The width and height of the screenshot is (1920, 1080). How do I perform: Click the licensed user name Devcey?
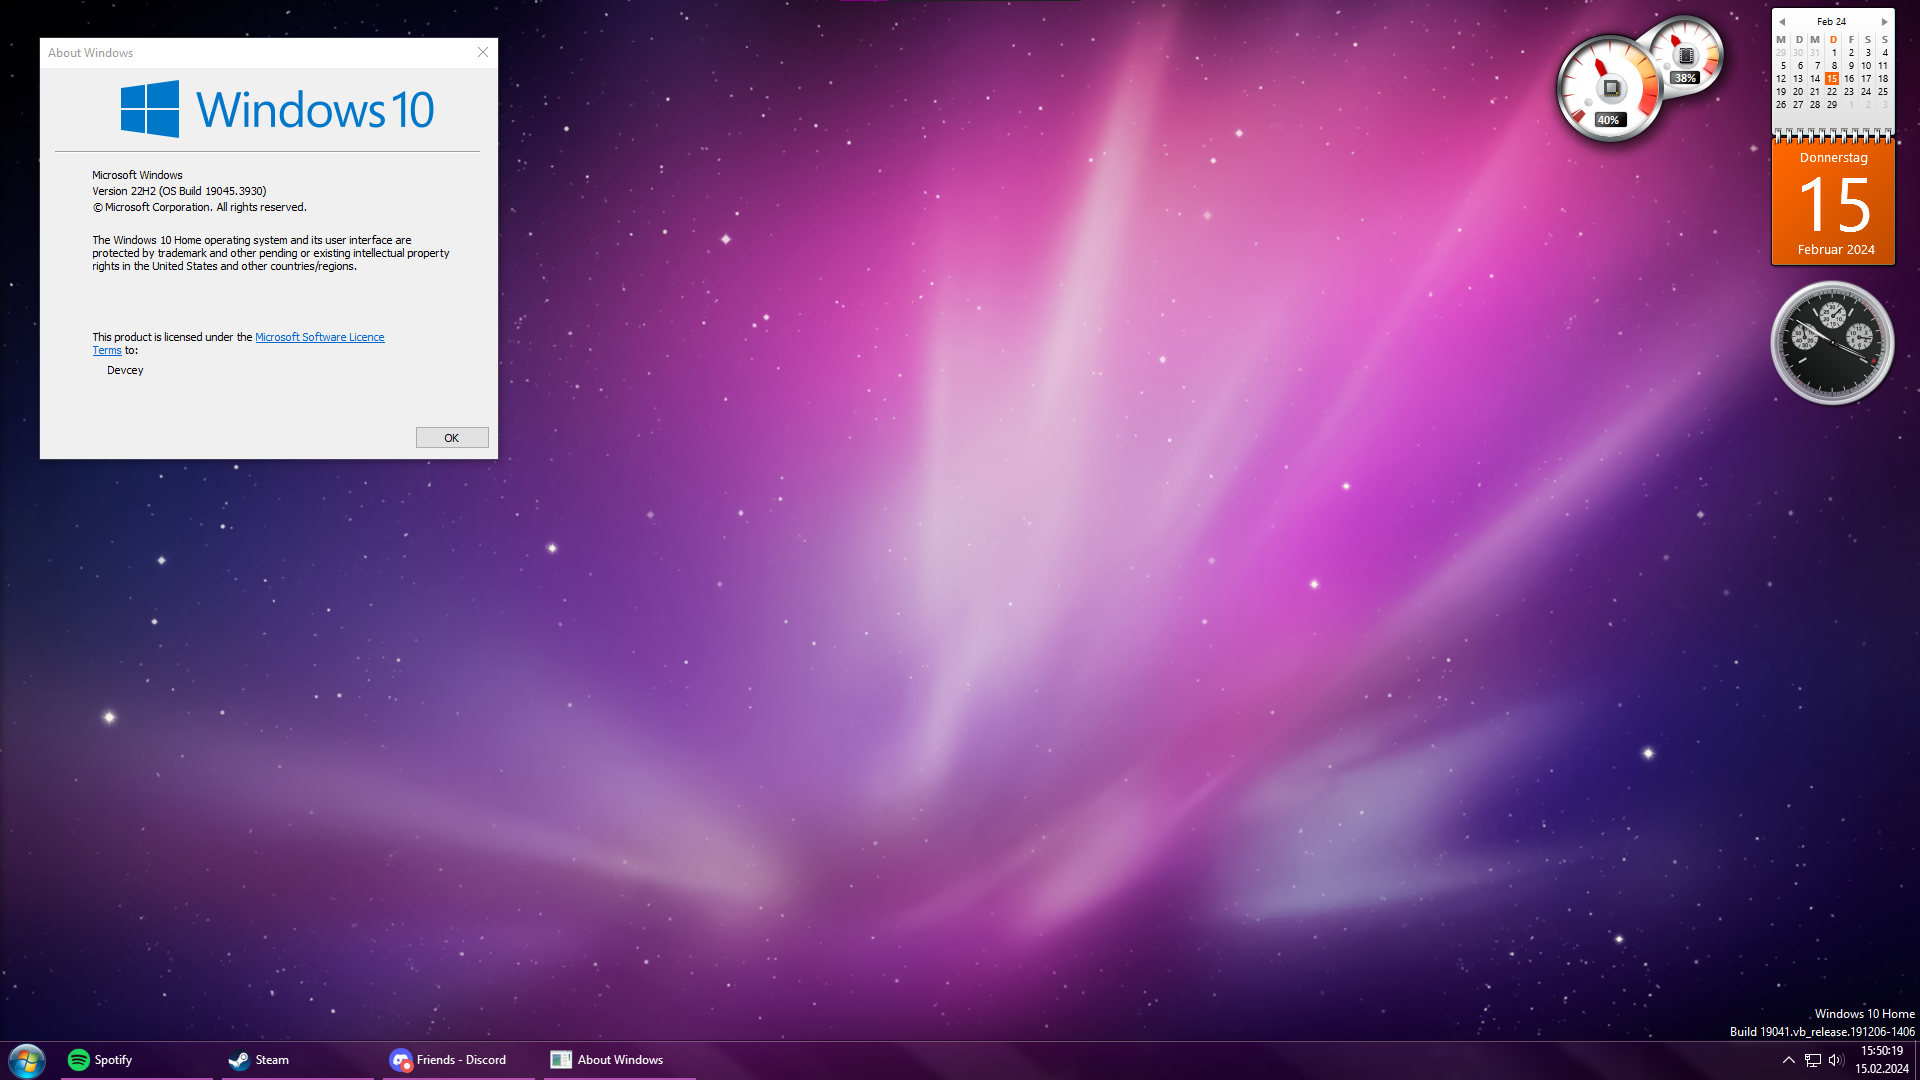pyautogui.click(x=125, y=370)
